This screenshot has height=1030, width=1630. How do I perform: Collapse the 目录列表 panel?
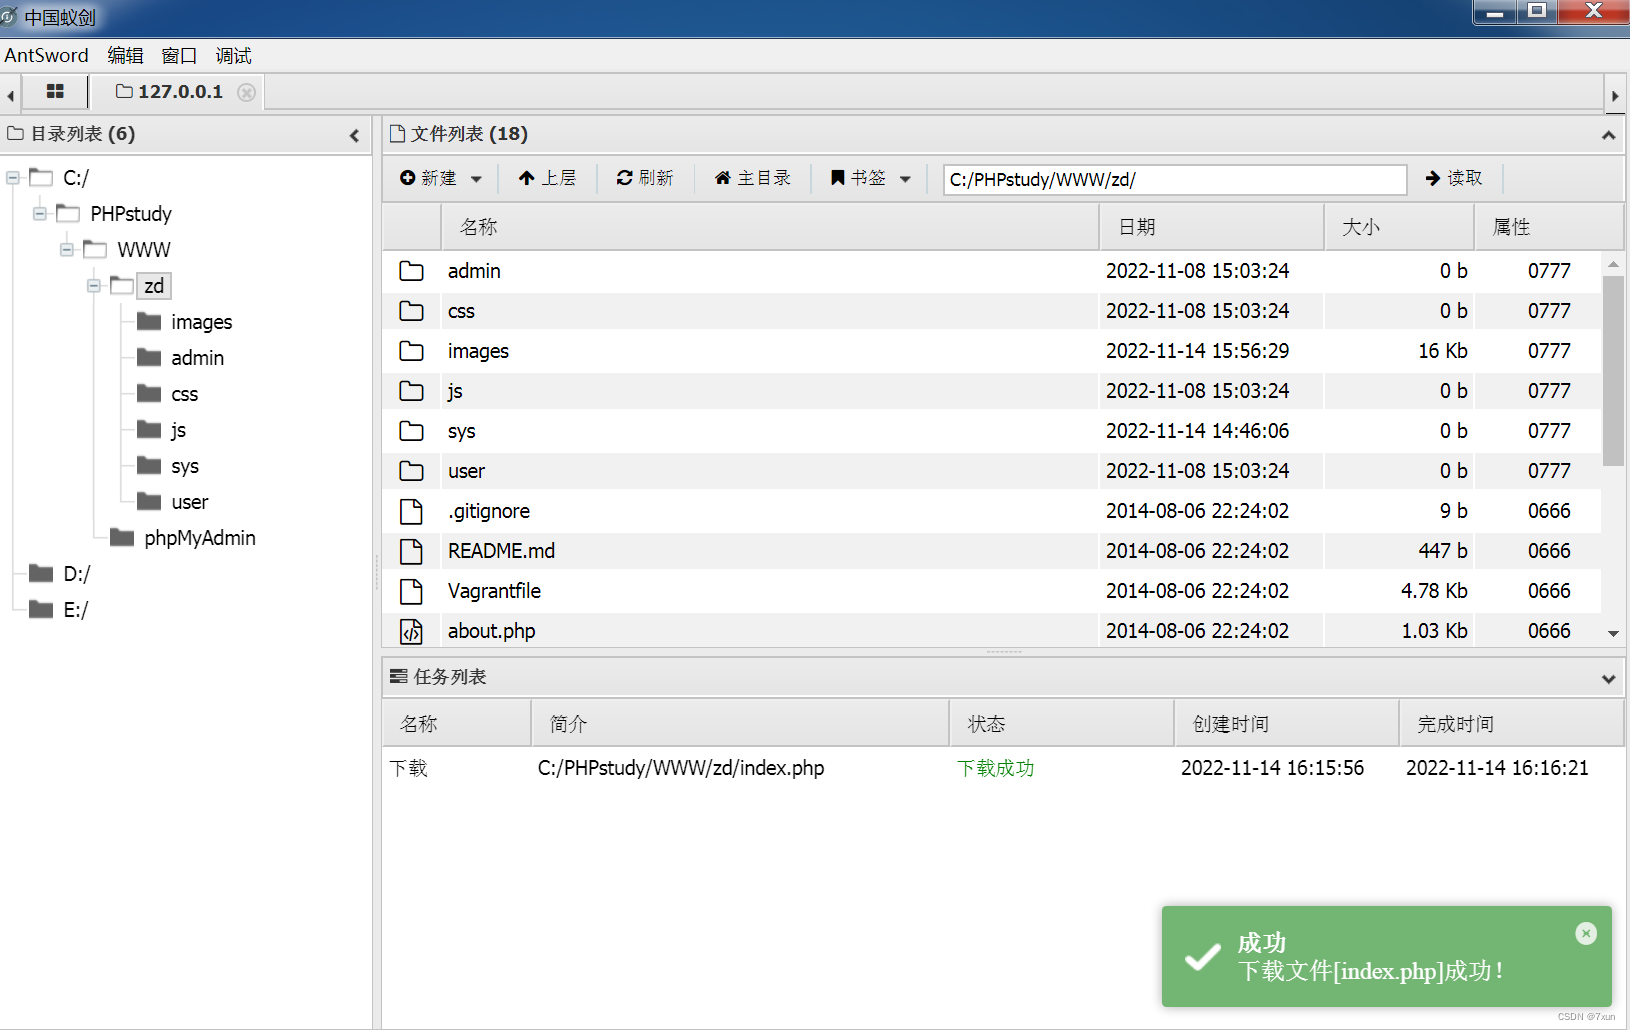click(x=354, y=135)
